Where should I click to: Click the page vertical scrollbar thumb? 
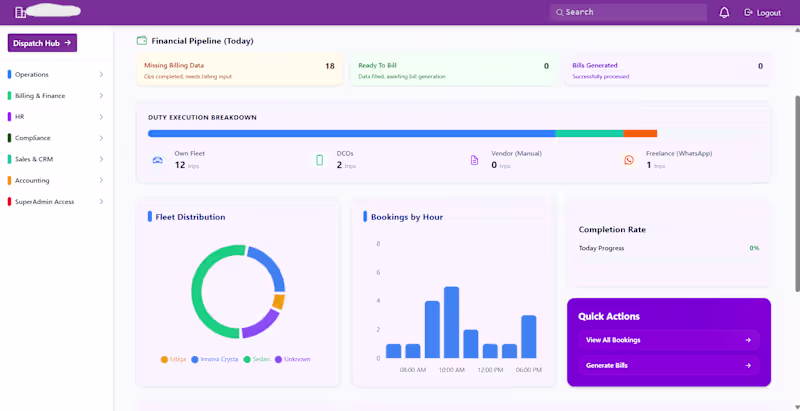pos(796,194)
